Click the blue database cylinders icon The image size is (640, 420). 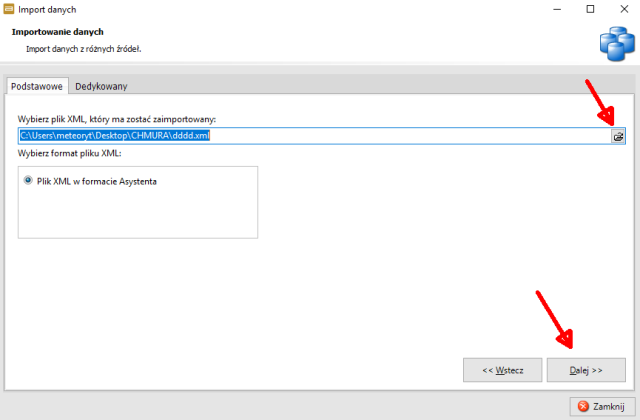pyautogui.click(x=617, y=44)
